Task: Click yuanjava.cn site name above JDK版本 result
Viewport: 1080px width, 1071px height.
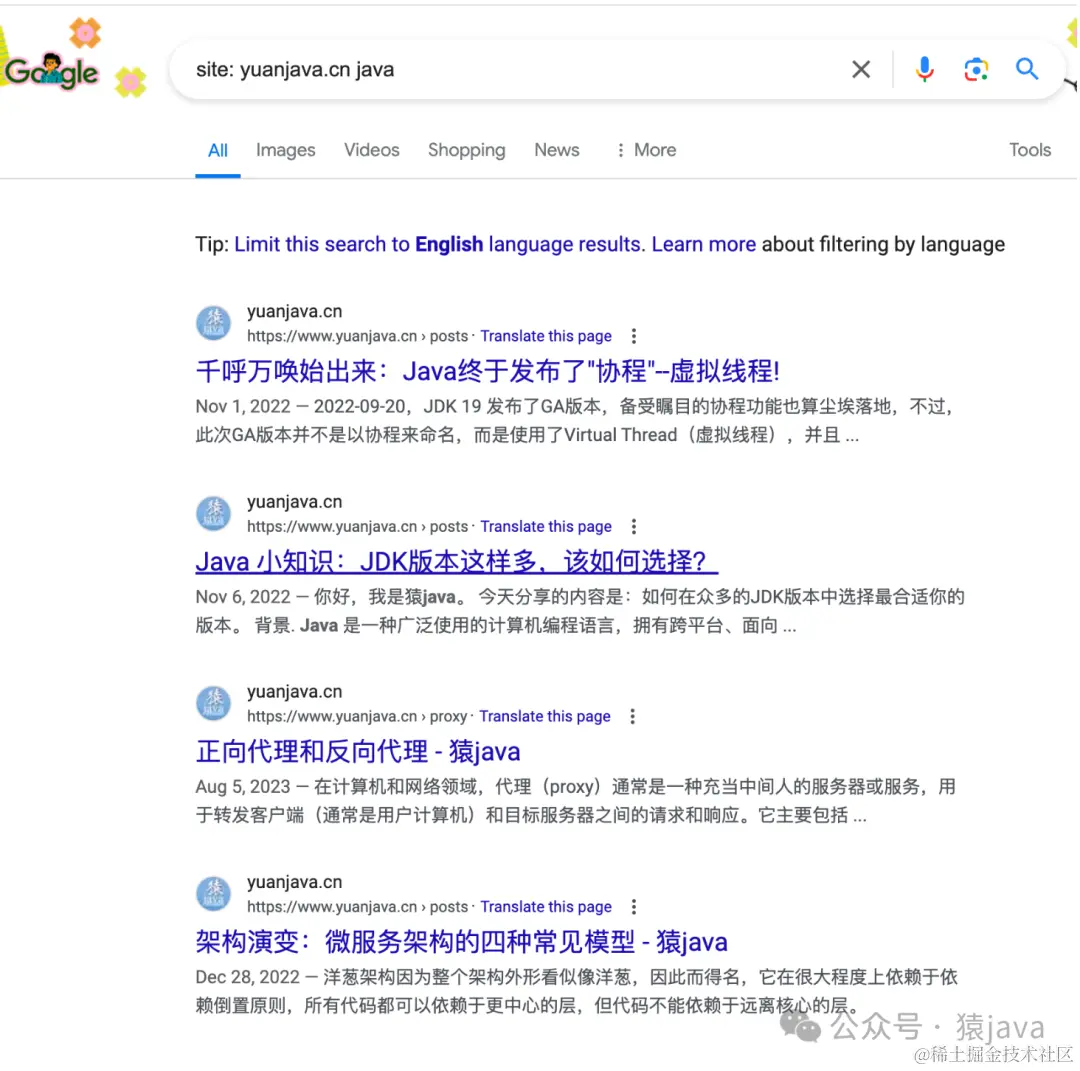Action: click(294, 502)
